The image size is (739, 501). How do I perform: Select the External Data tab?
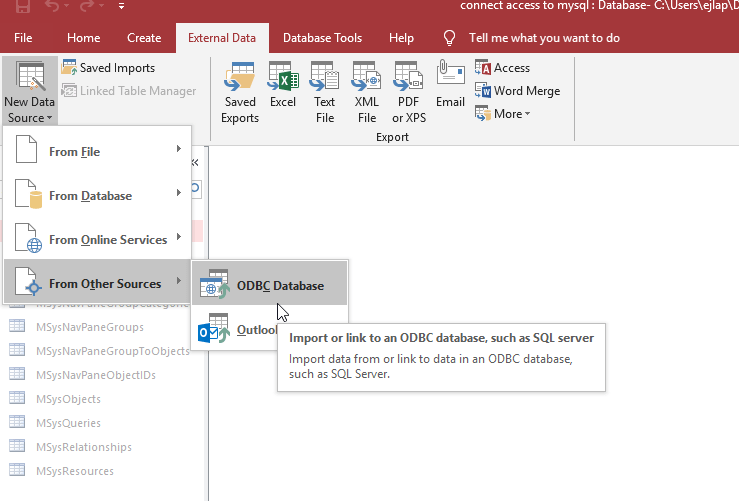point(222,38)
